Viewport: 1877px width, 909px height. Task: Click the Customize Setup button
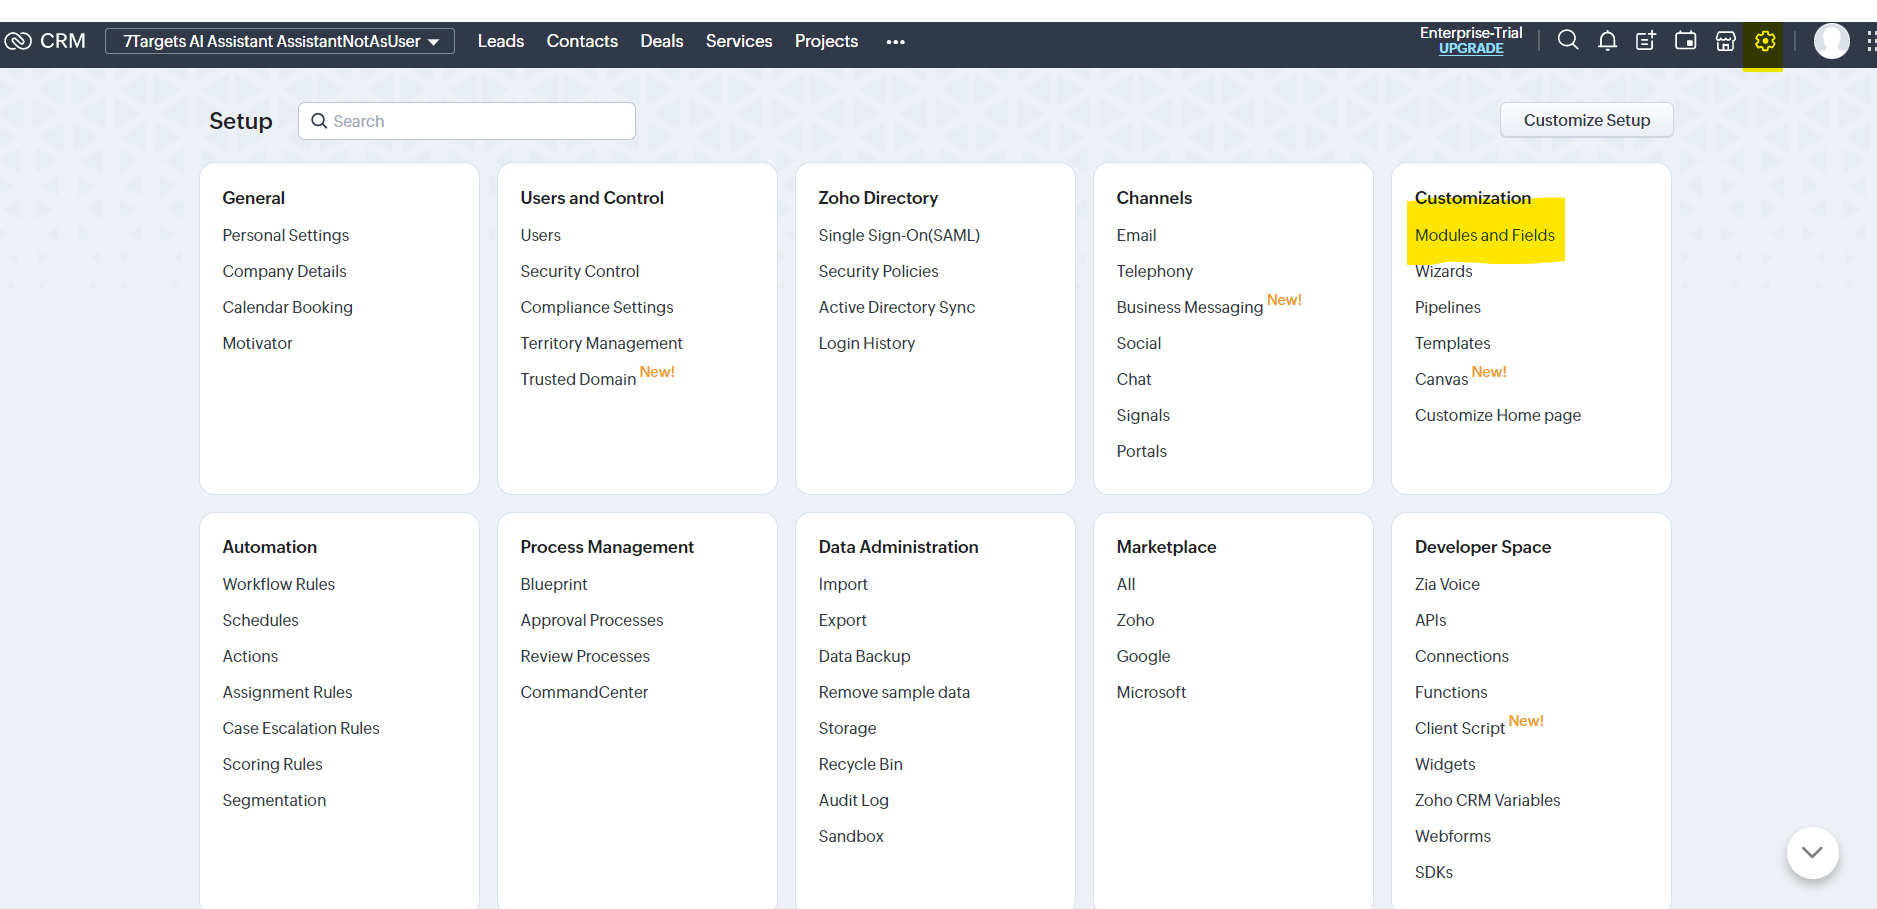click(x=1586, y=120)
